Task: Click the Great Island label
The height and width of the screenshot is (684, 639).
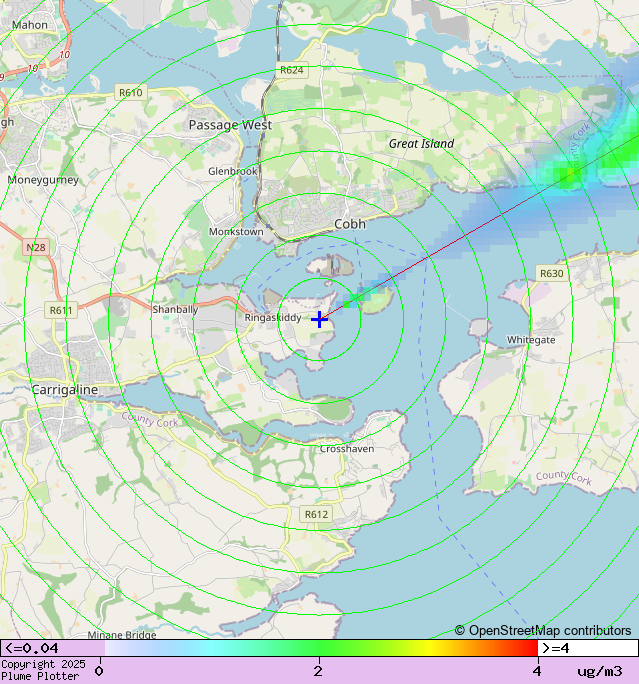Action: click(x=421, y=144)
